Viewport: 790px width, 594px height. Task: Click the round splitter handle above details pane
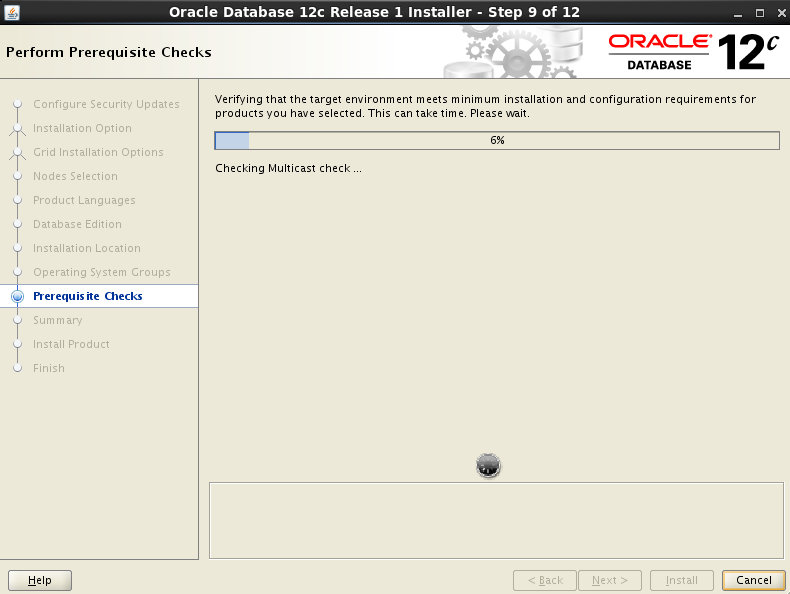coord(488,466)
